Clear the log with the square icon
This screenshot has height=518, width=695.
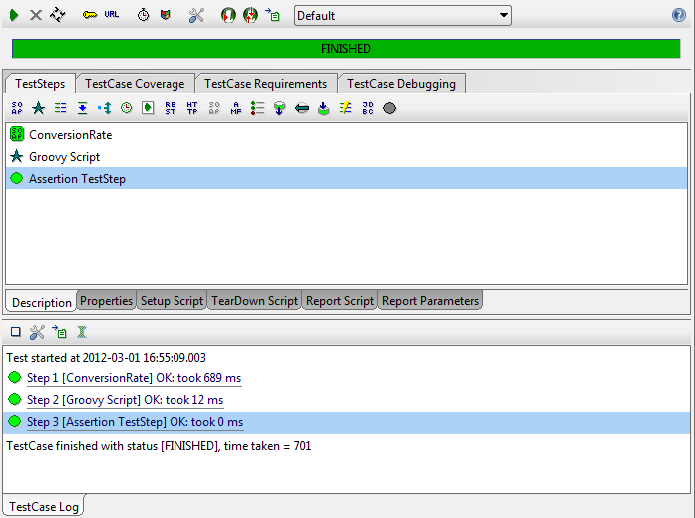(16, 331)
